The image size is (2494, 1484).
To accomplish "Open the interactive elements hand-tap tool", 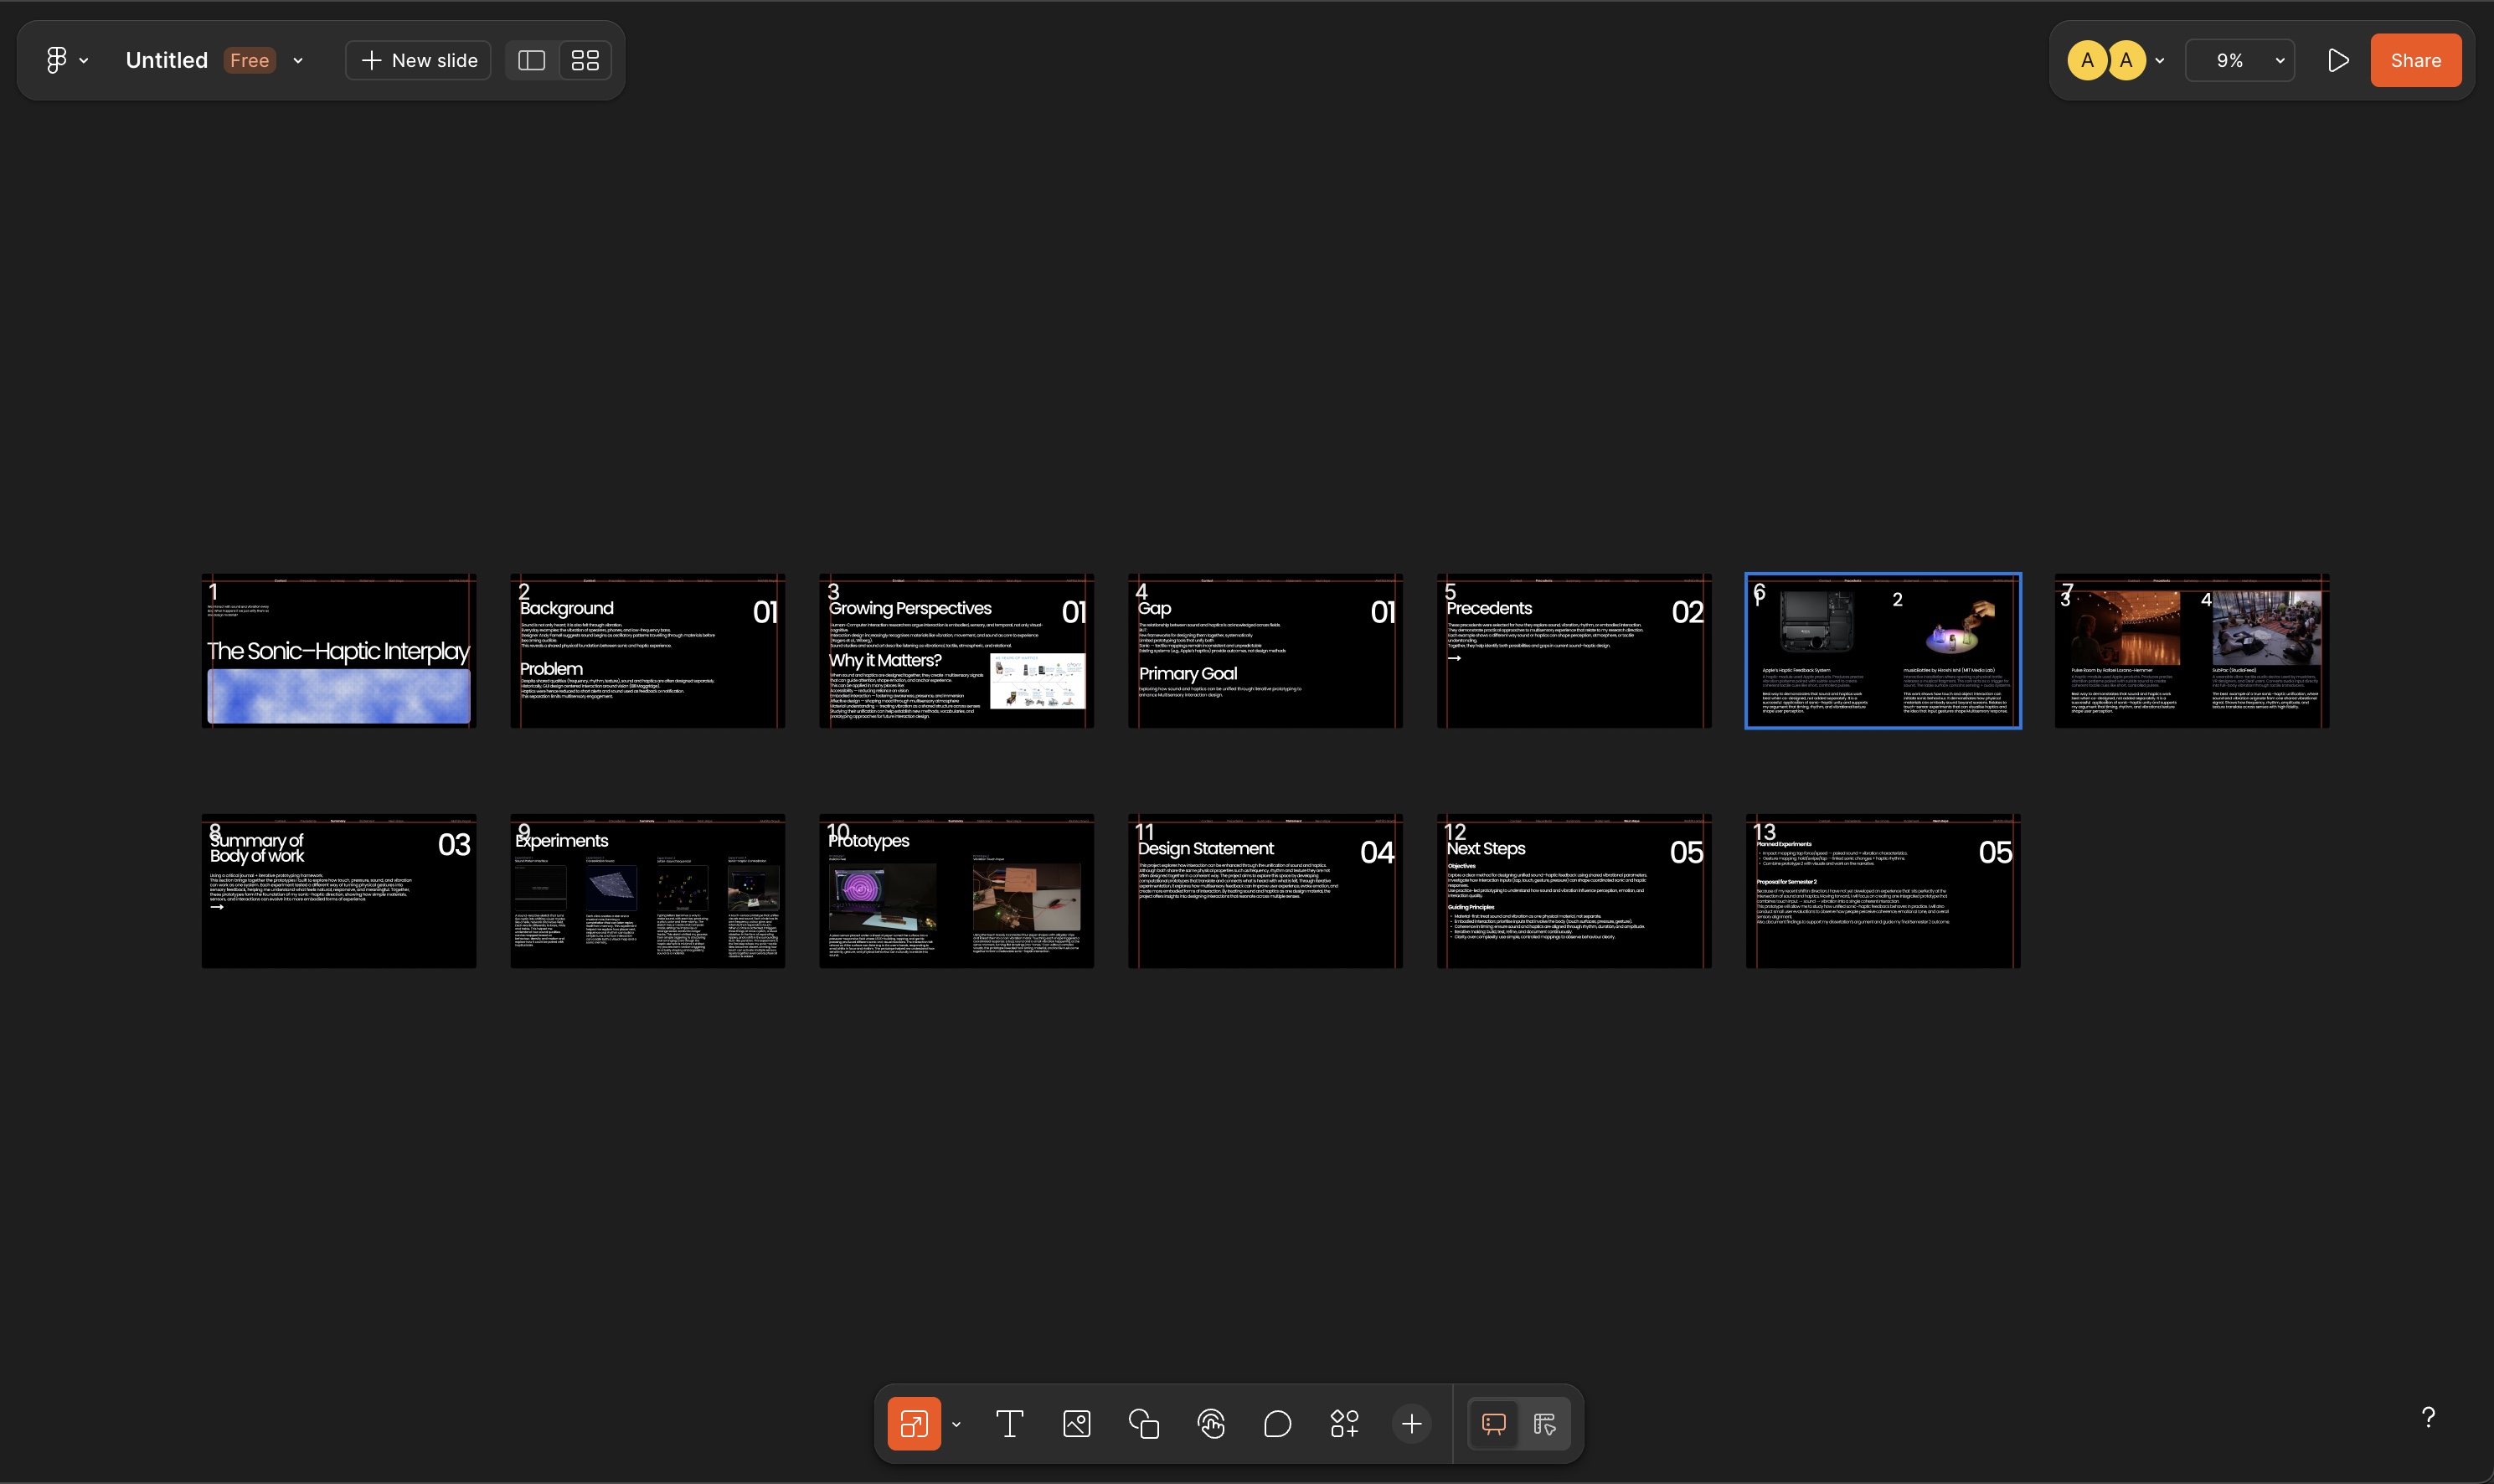I will tap(1211, 1423).
